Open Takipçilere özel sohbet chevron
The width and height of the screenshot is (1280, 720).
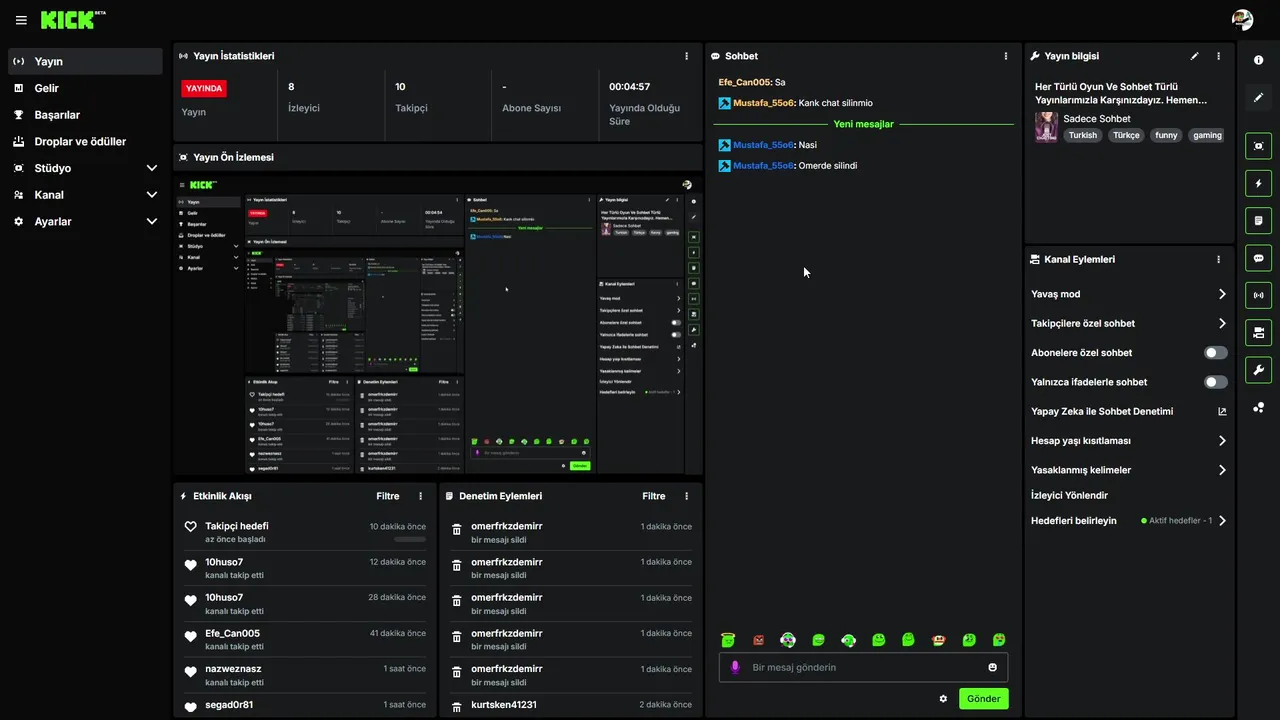click(1222, 323)
